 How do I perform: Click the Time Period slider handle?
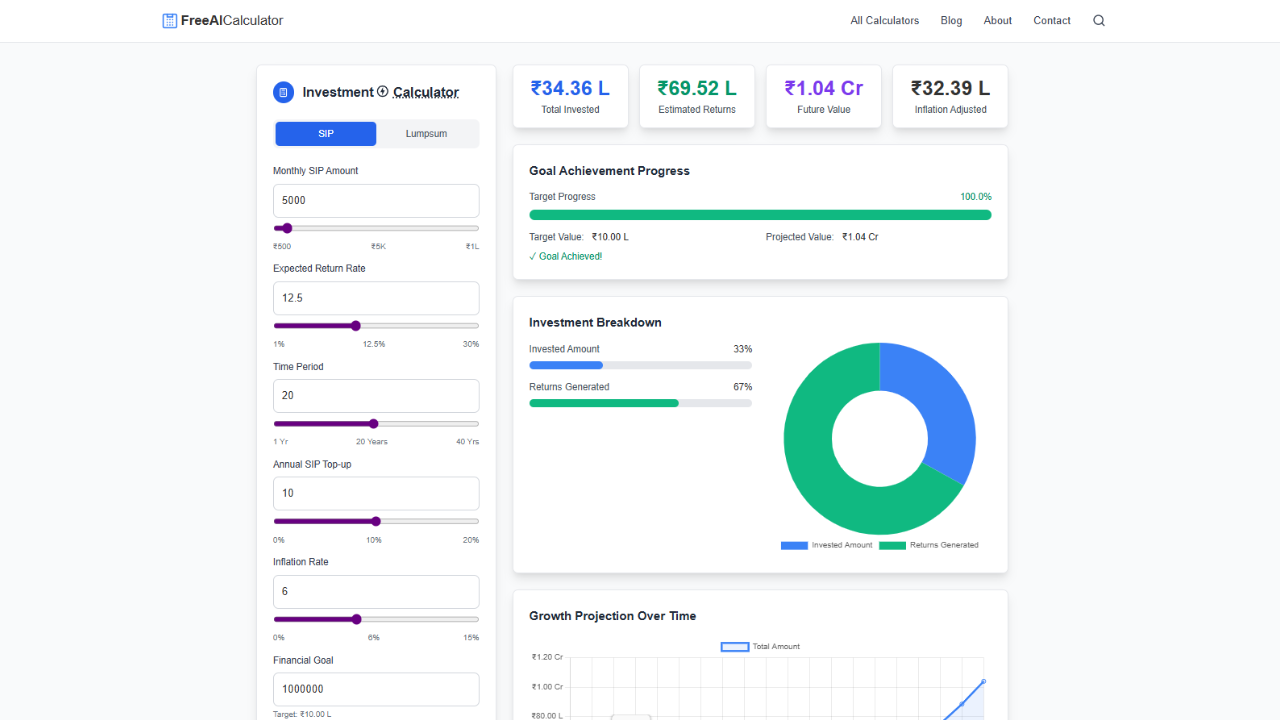pos(374,423)
